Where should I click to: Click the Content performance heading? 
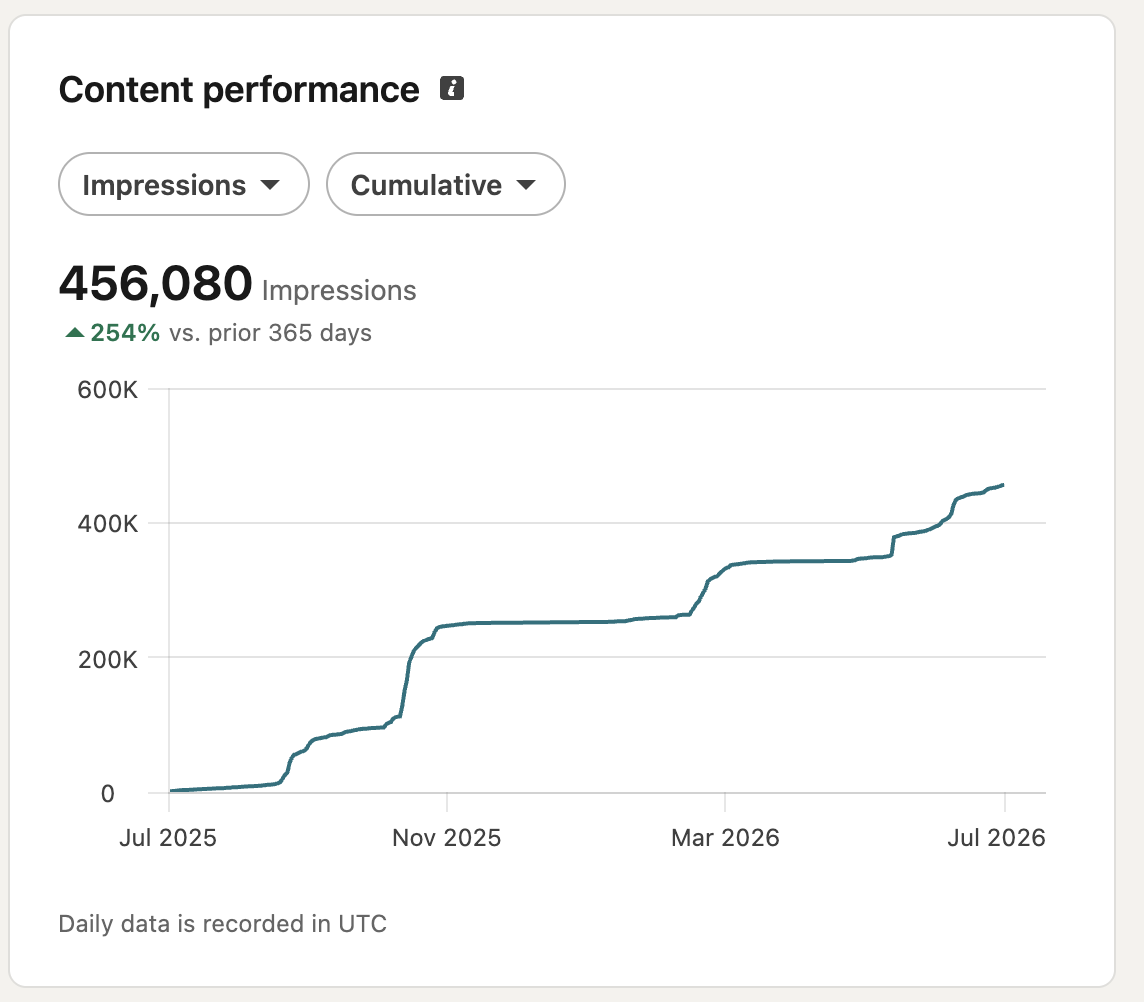(x=239, y=90)
